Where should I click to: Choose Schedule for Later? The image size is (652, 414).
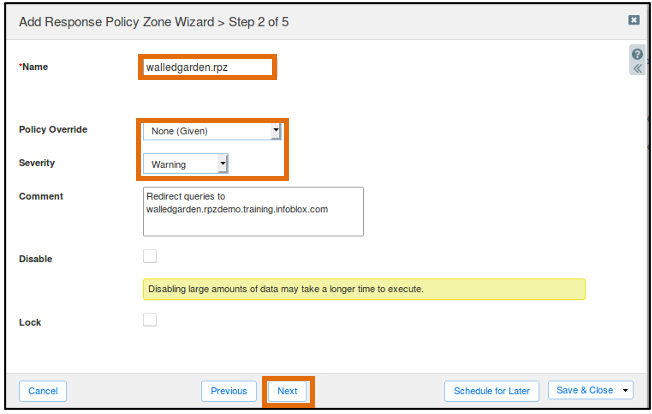pyautogui.click(x=491, y=391)
